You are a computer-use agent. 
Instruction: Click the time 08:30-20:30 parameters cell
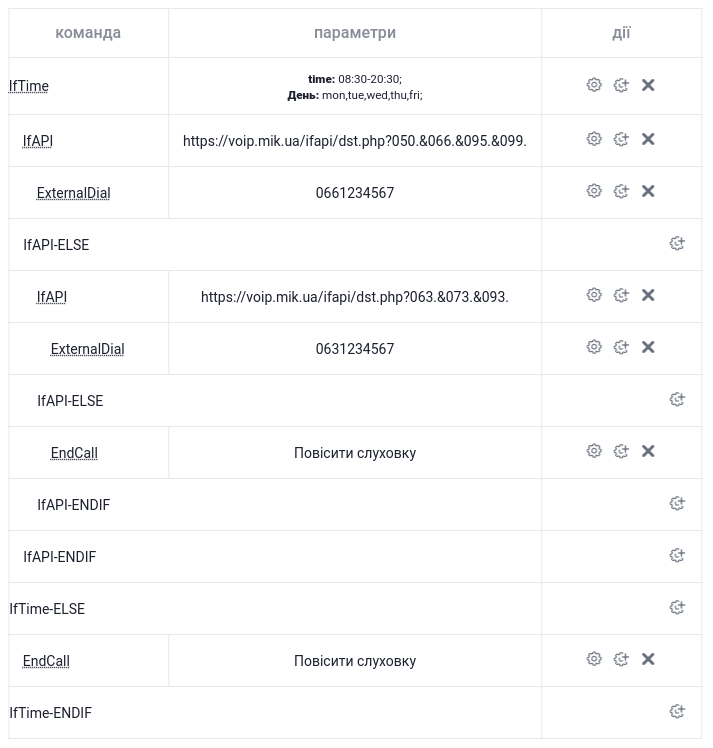pos(355,86)
